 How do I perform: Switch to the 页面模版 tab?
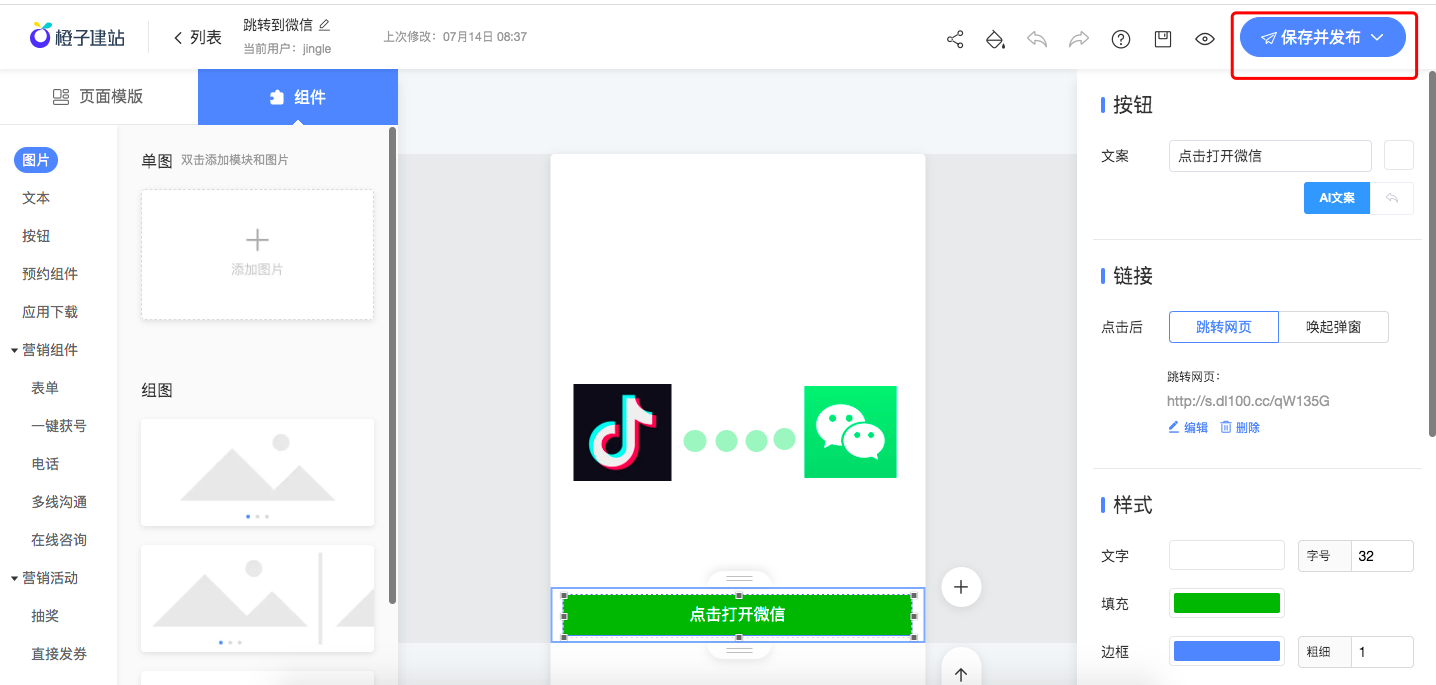point(98,97)
